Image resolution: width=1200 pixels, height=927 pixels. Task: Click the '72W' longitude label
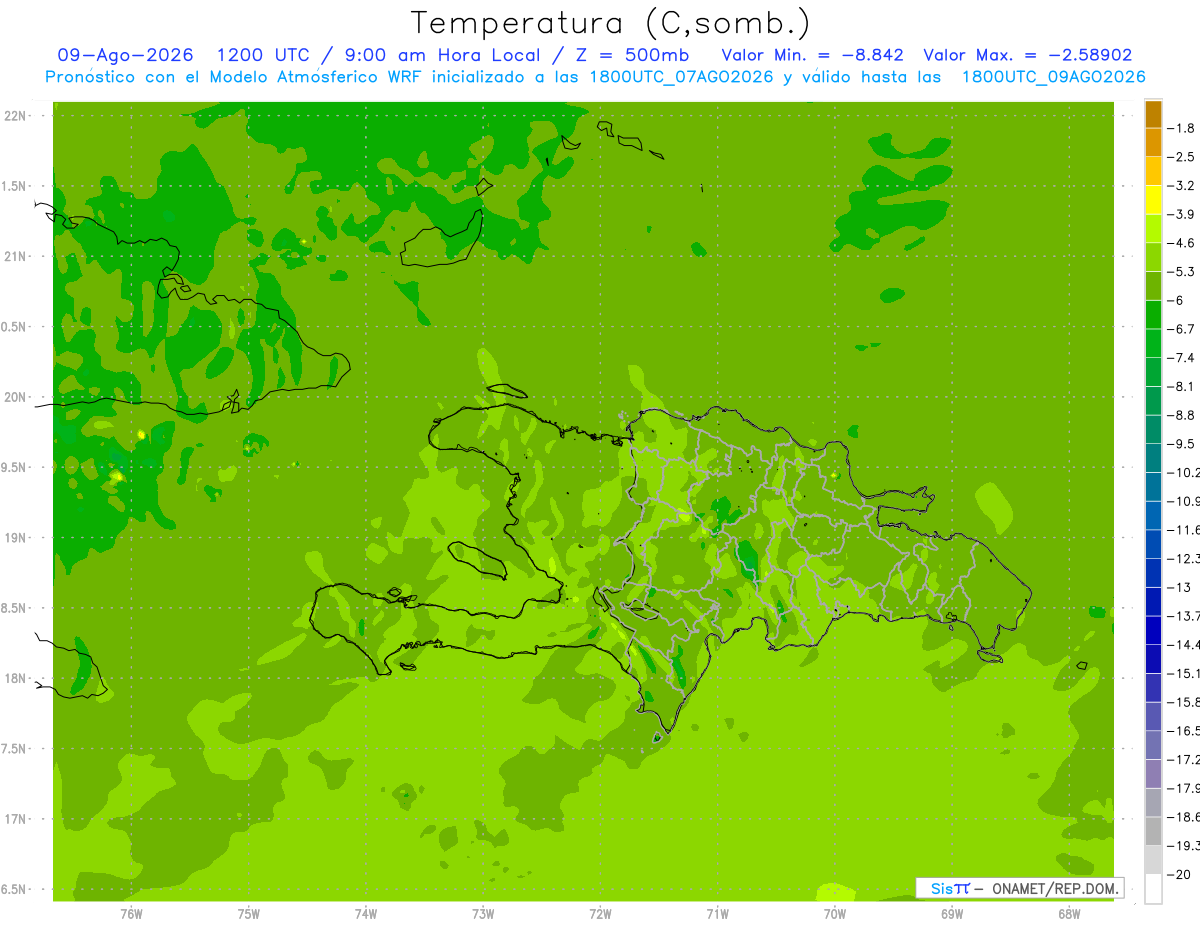point(600,914)
